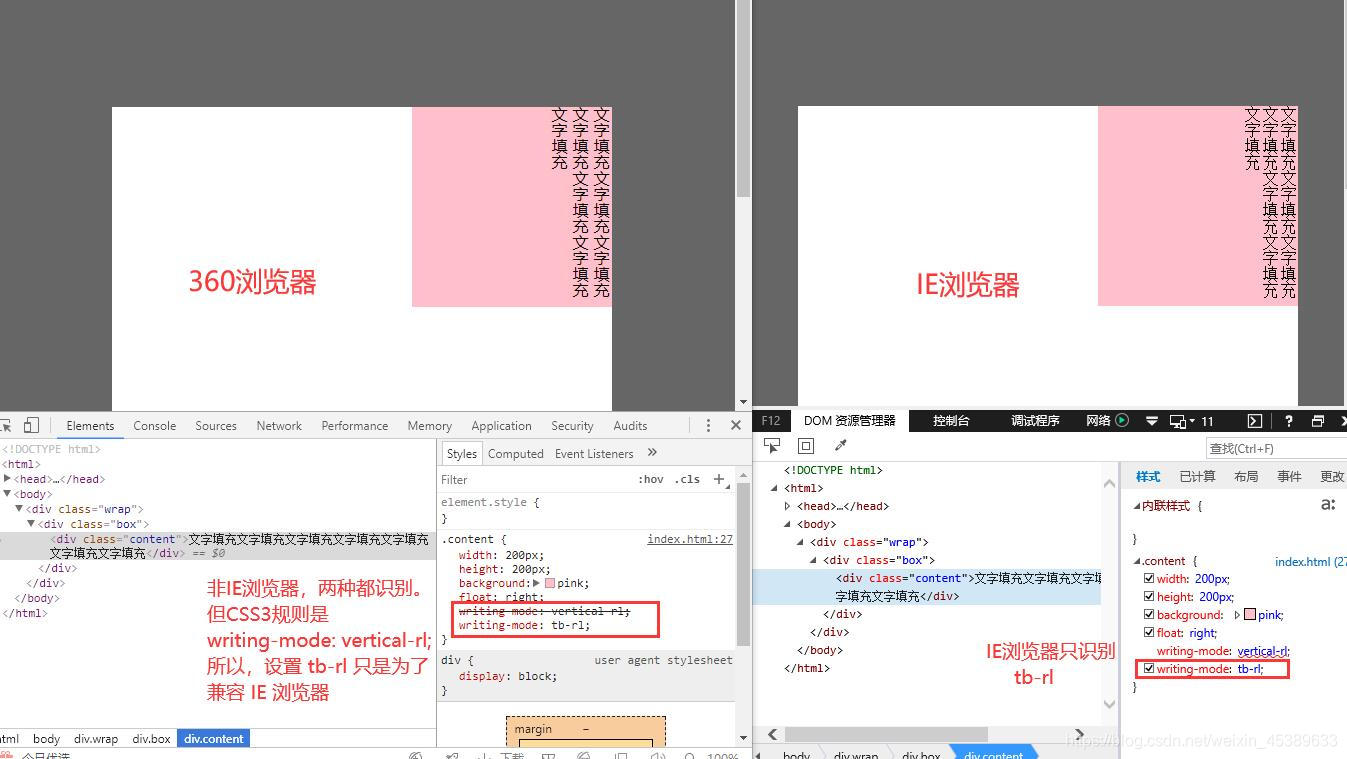The image size is (1347, 759).
Task: Collapse div wrap node in IE DOM tree
Action: coord(801,542)
